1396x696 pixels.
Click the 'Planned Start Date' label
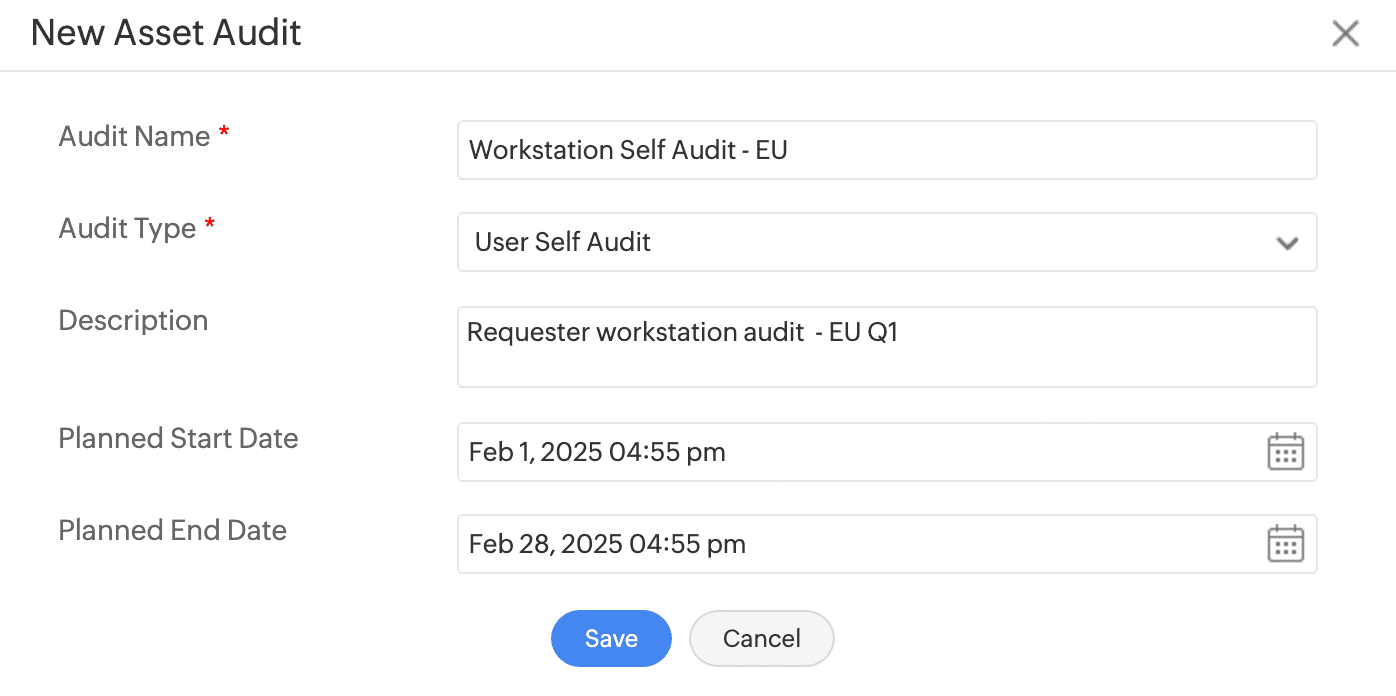point(178,438)
